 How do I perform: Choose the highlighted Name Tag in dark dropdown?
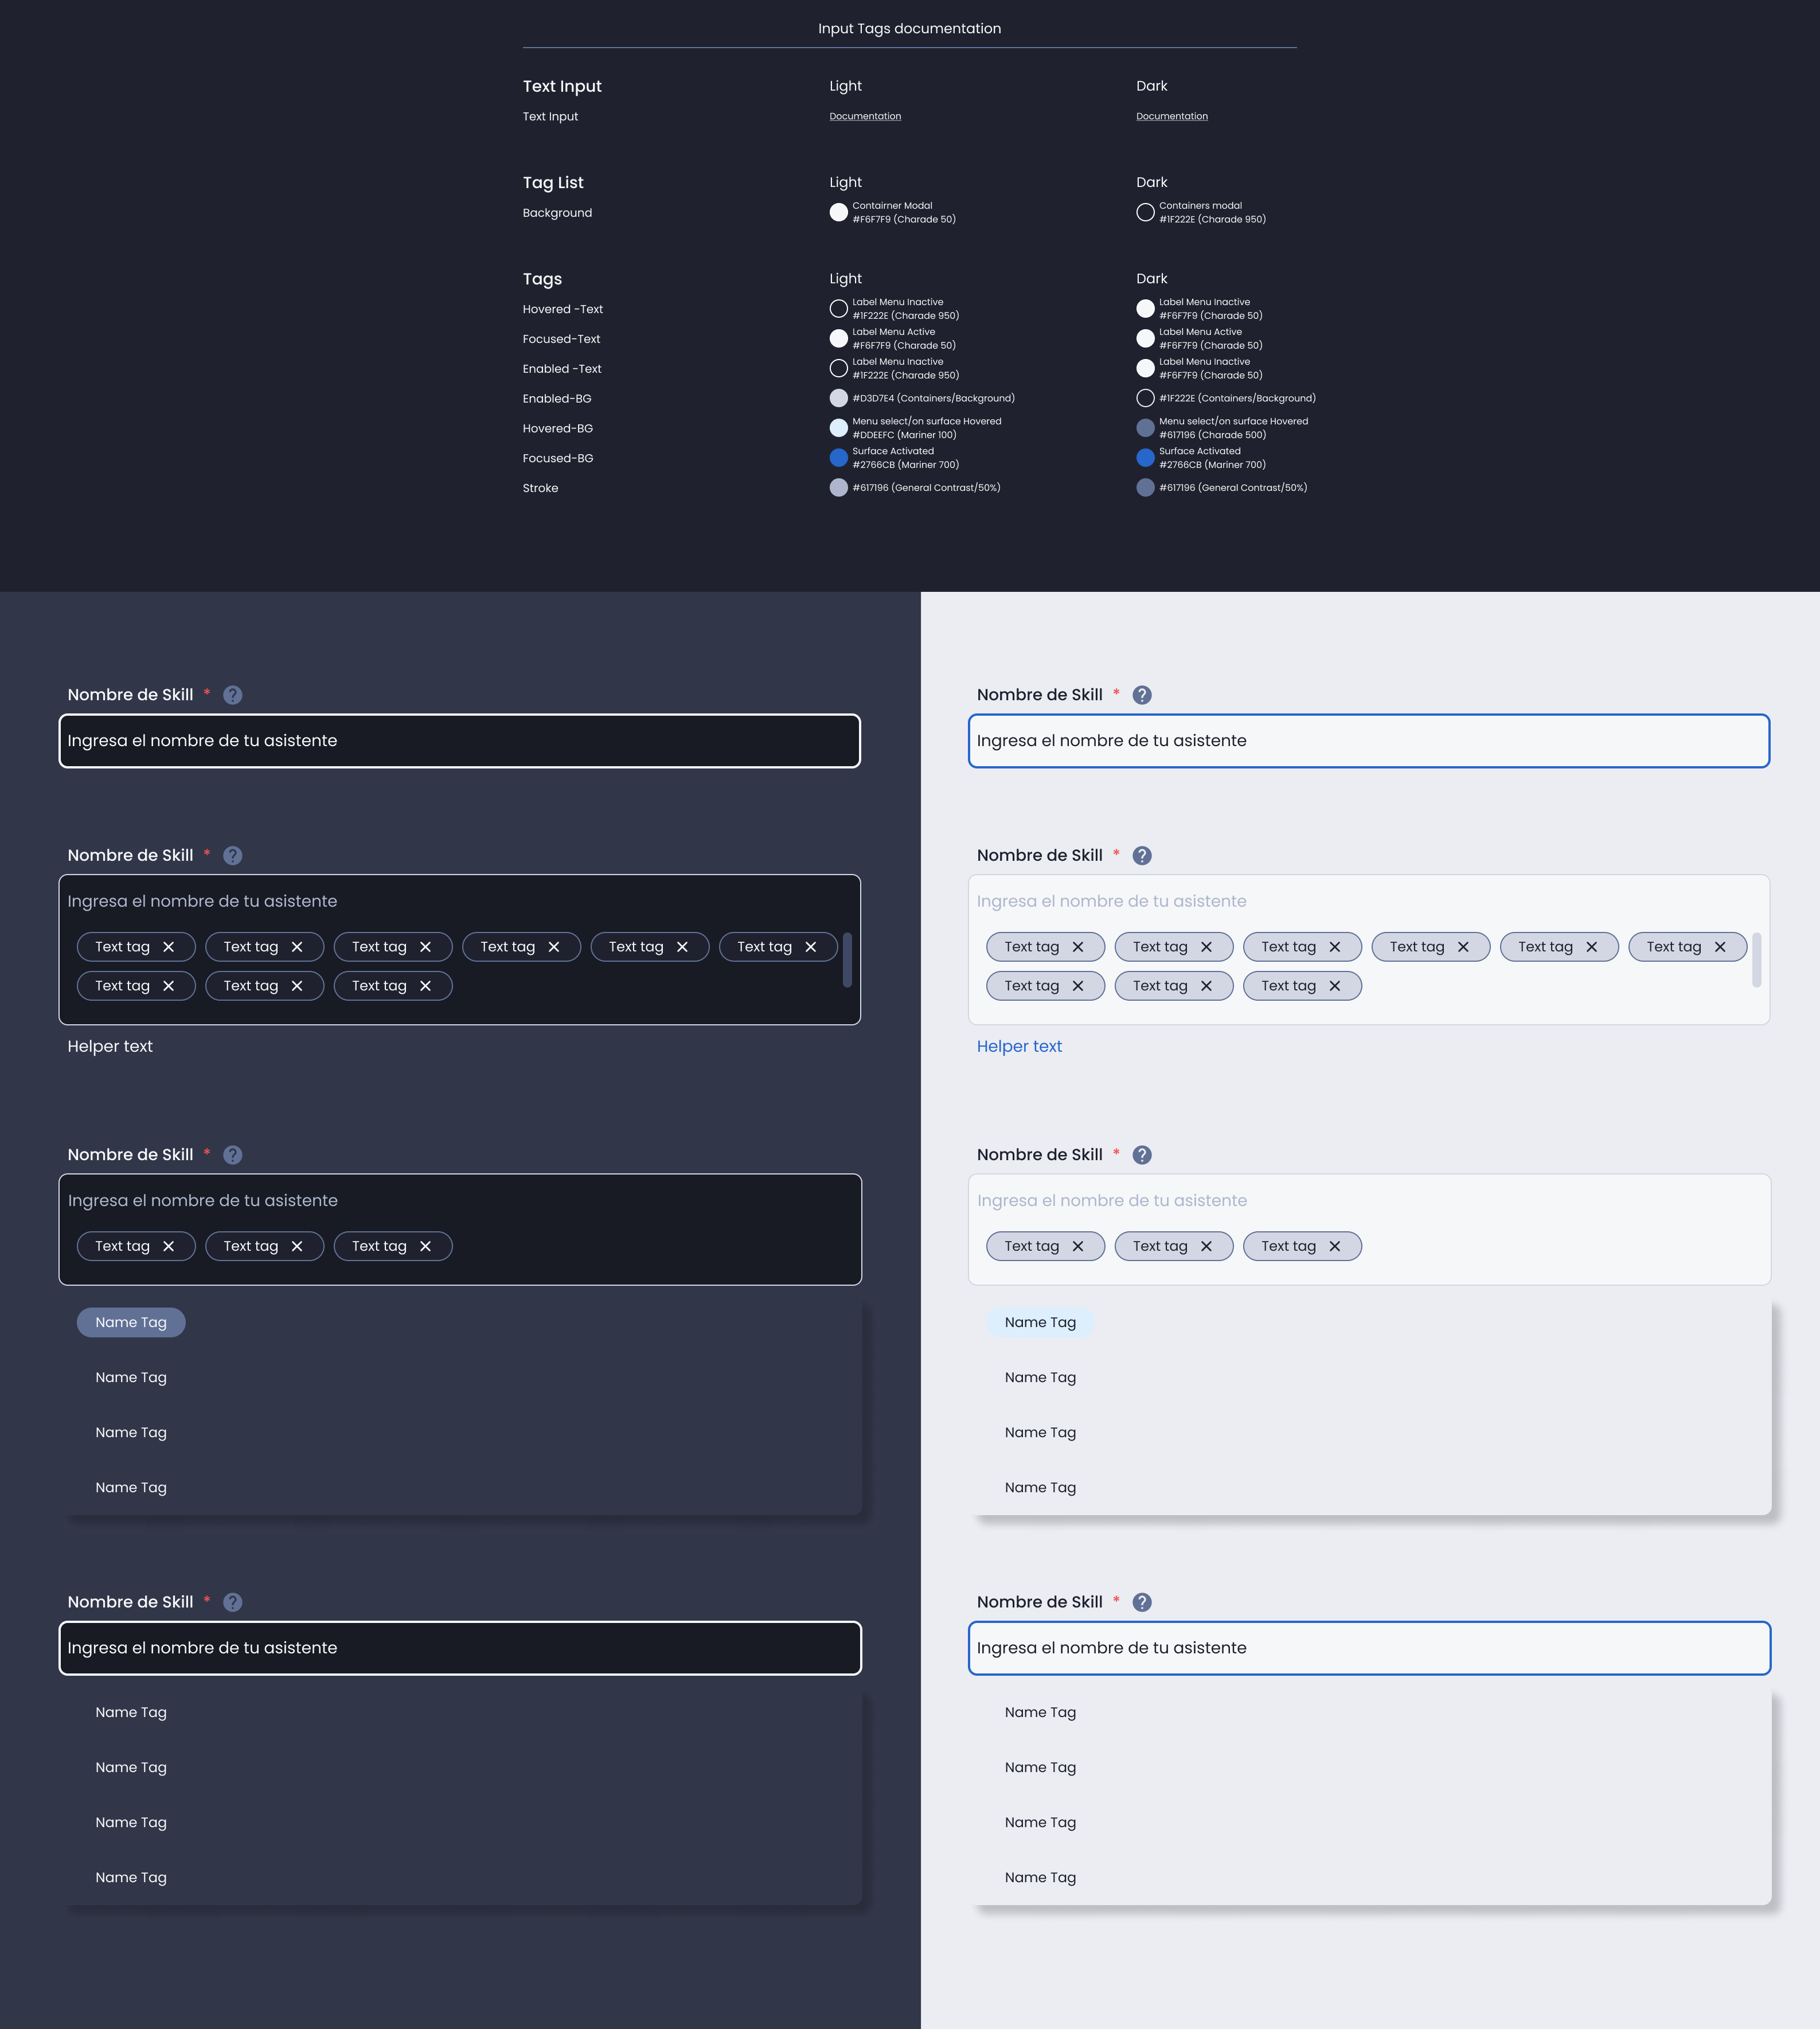point(131,1322)
